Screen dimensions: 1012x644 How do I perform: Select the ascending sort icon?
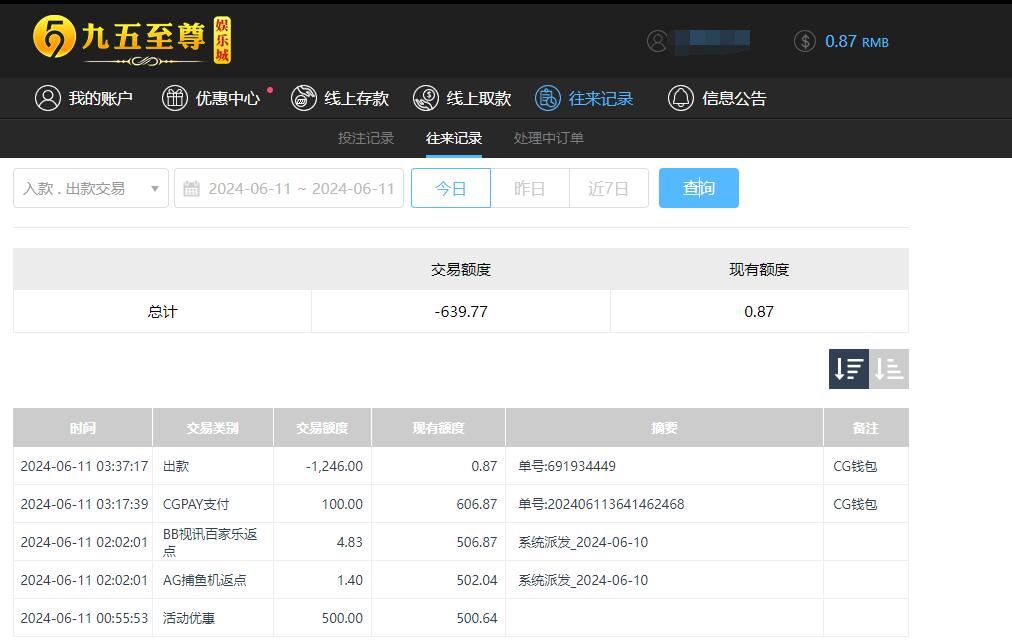[x=888, y=369]
